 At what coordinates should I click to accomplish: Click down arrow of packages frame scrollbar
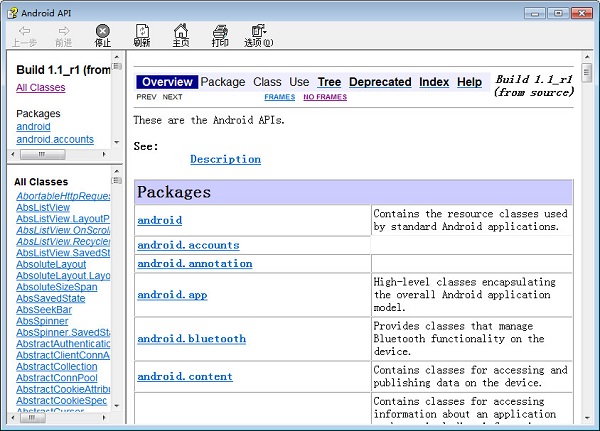[x=117, y=142]
